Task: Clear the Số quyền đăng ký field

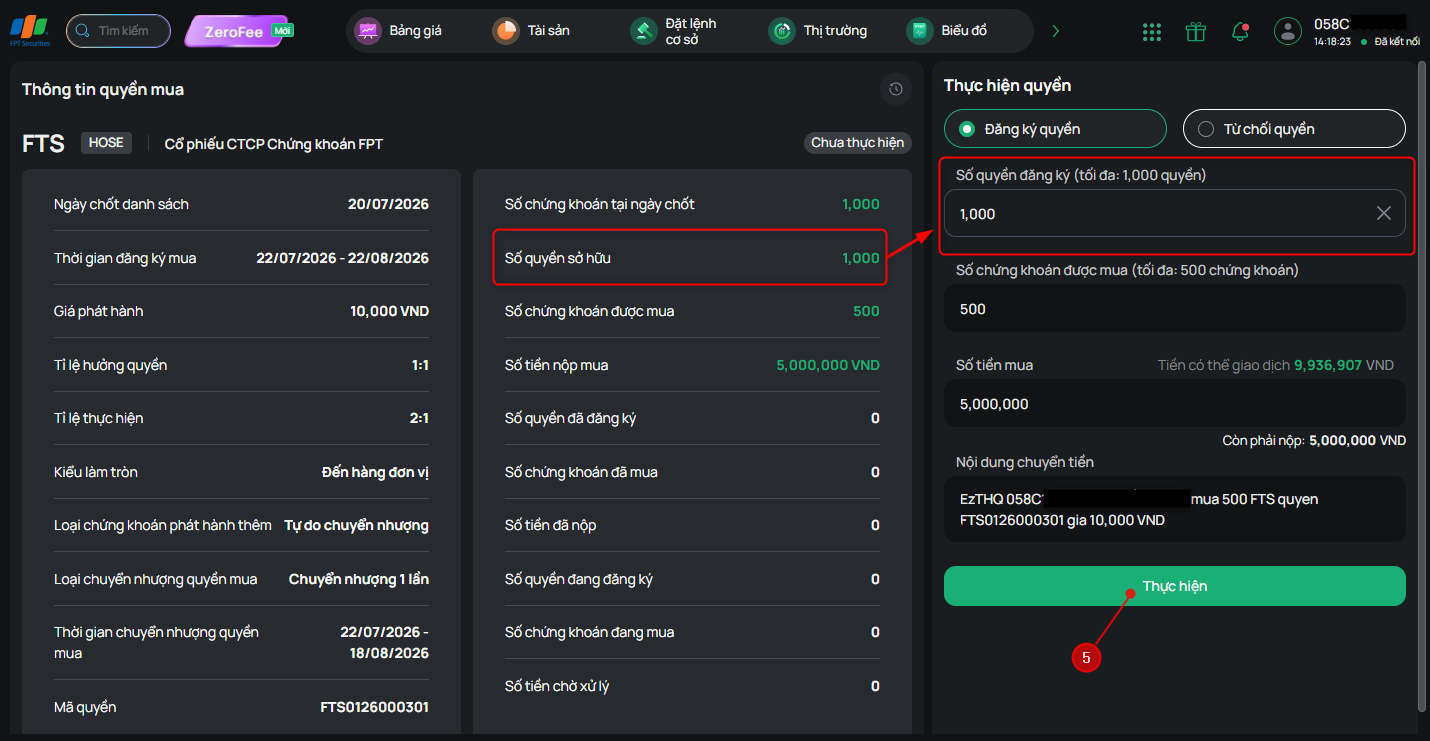Action: point(1384,213)
